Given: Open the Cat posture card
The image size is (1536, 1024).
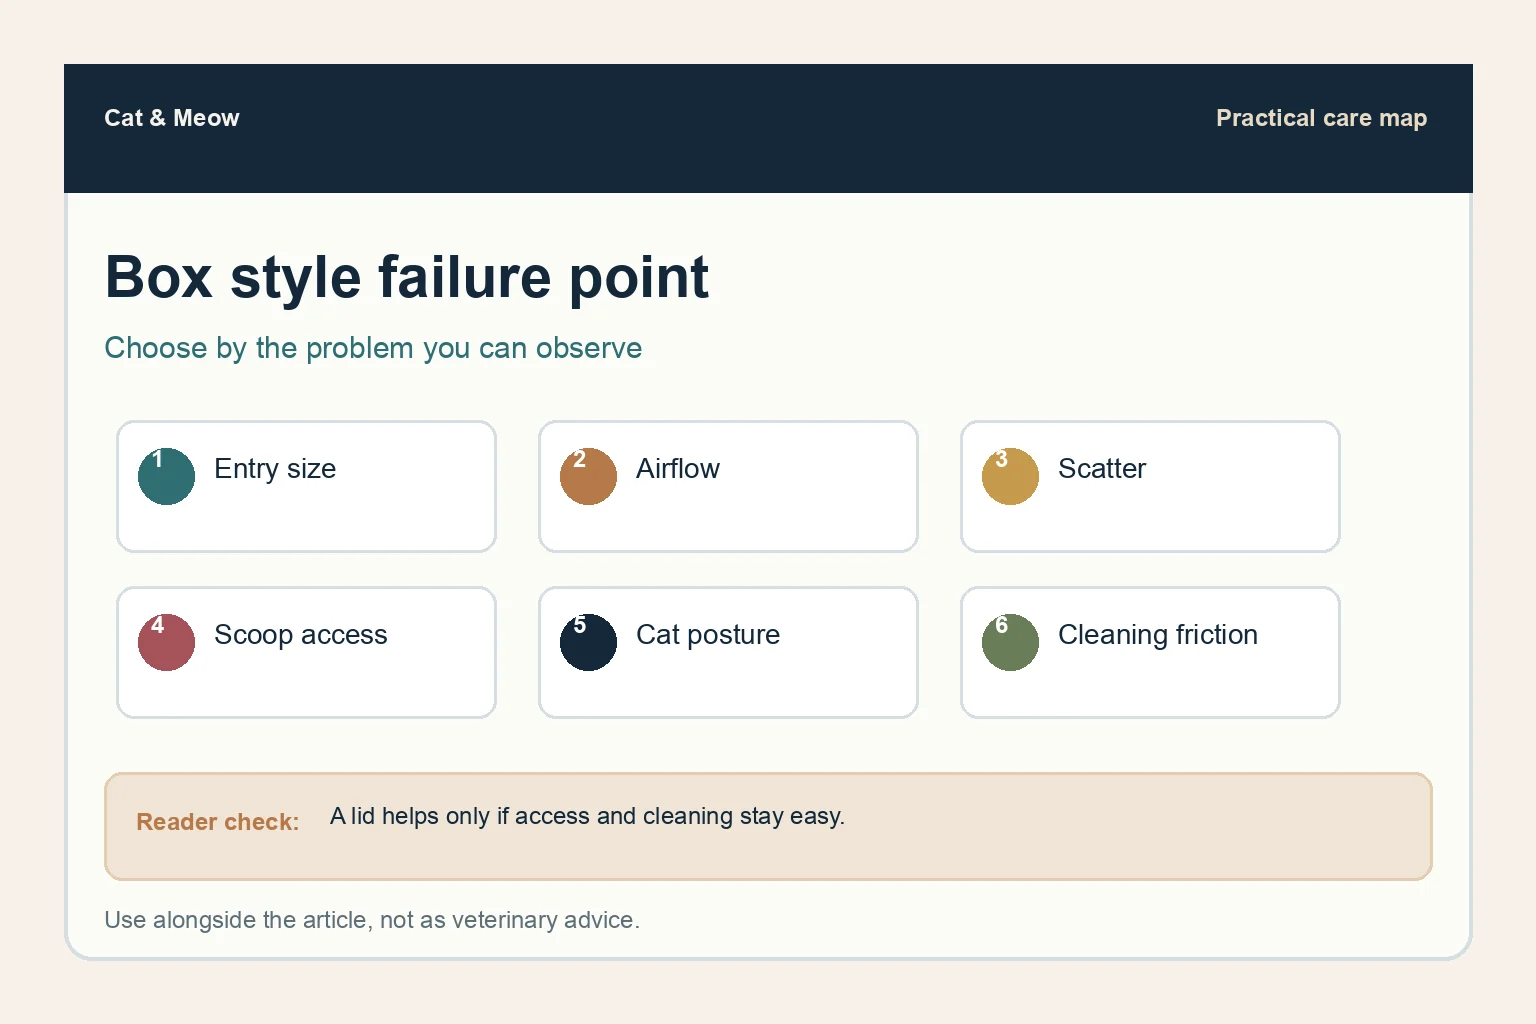Looking at the screenshot, I should (728, 652).
